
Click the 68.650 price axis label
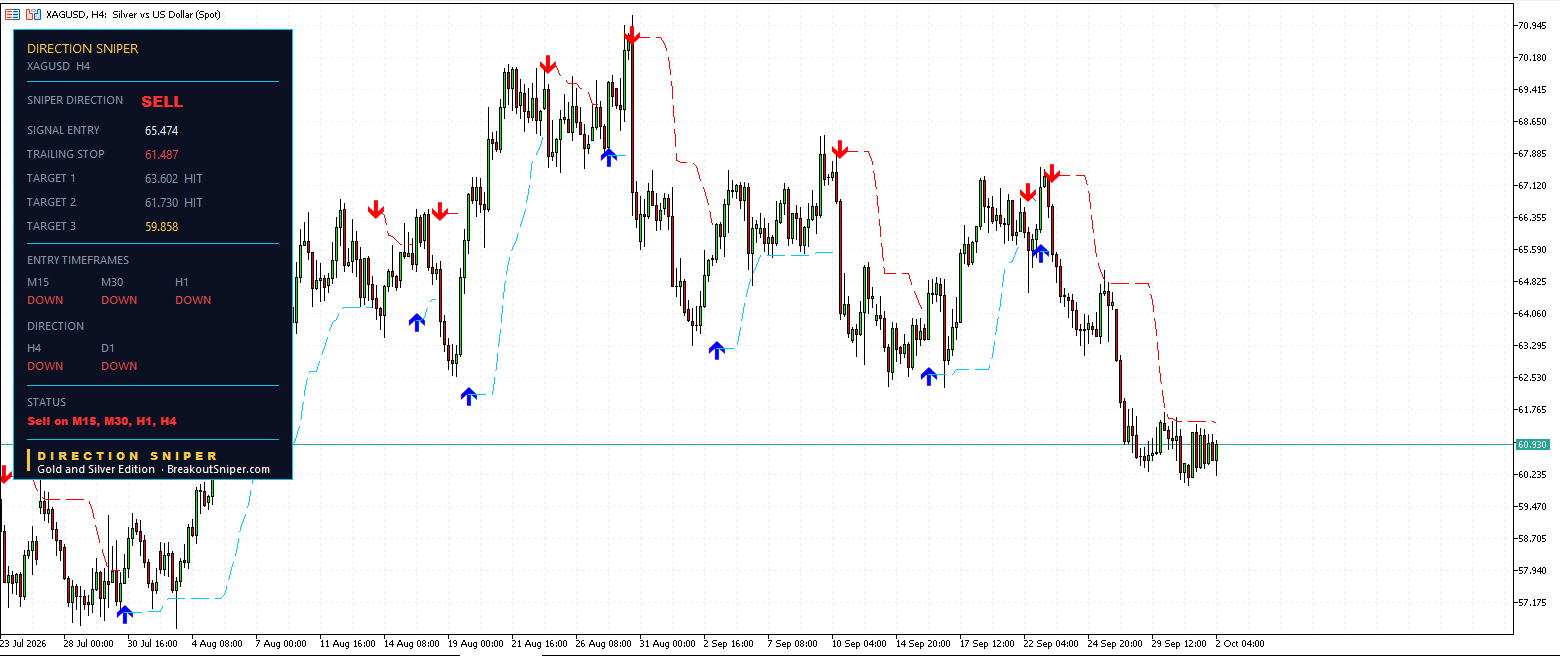[x=1533, y=121]
